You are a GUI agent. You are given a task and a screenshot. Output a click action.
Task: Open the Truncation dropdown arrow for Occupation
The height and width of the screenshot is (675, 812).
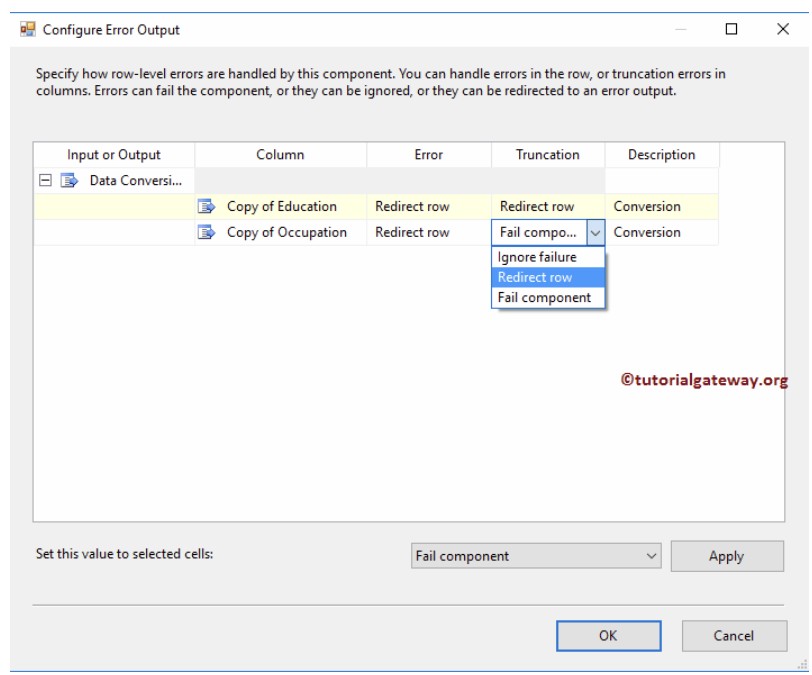(596, 233)
